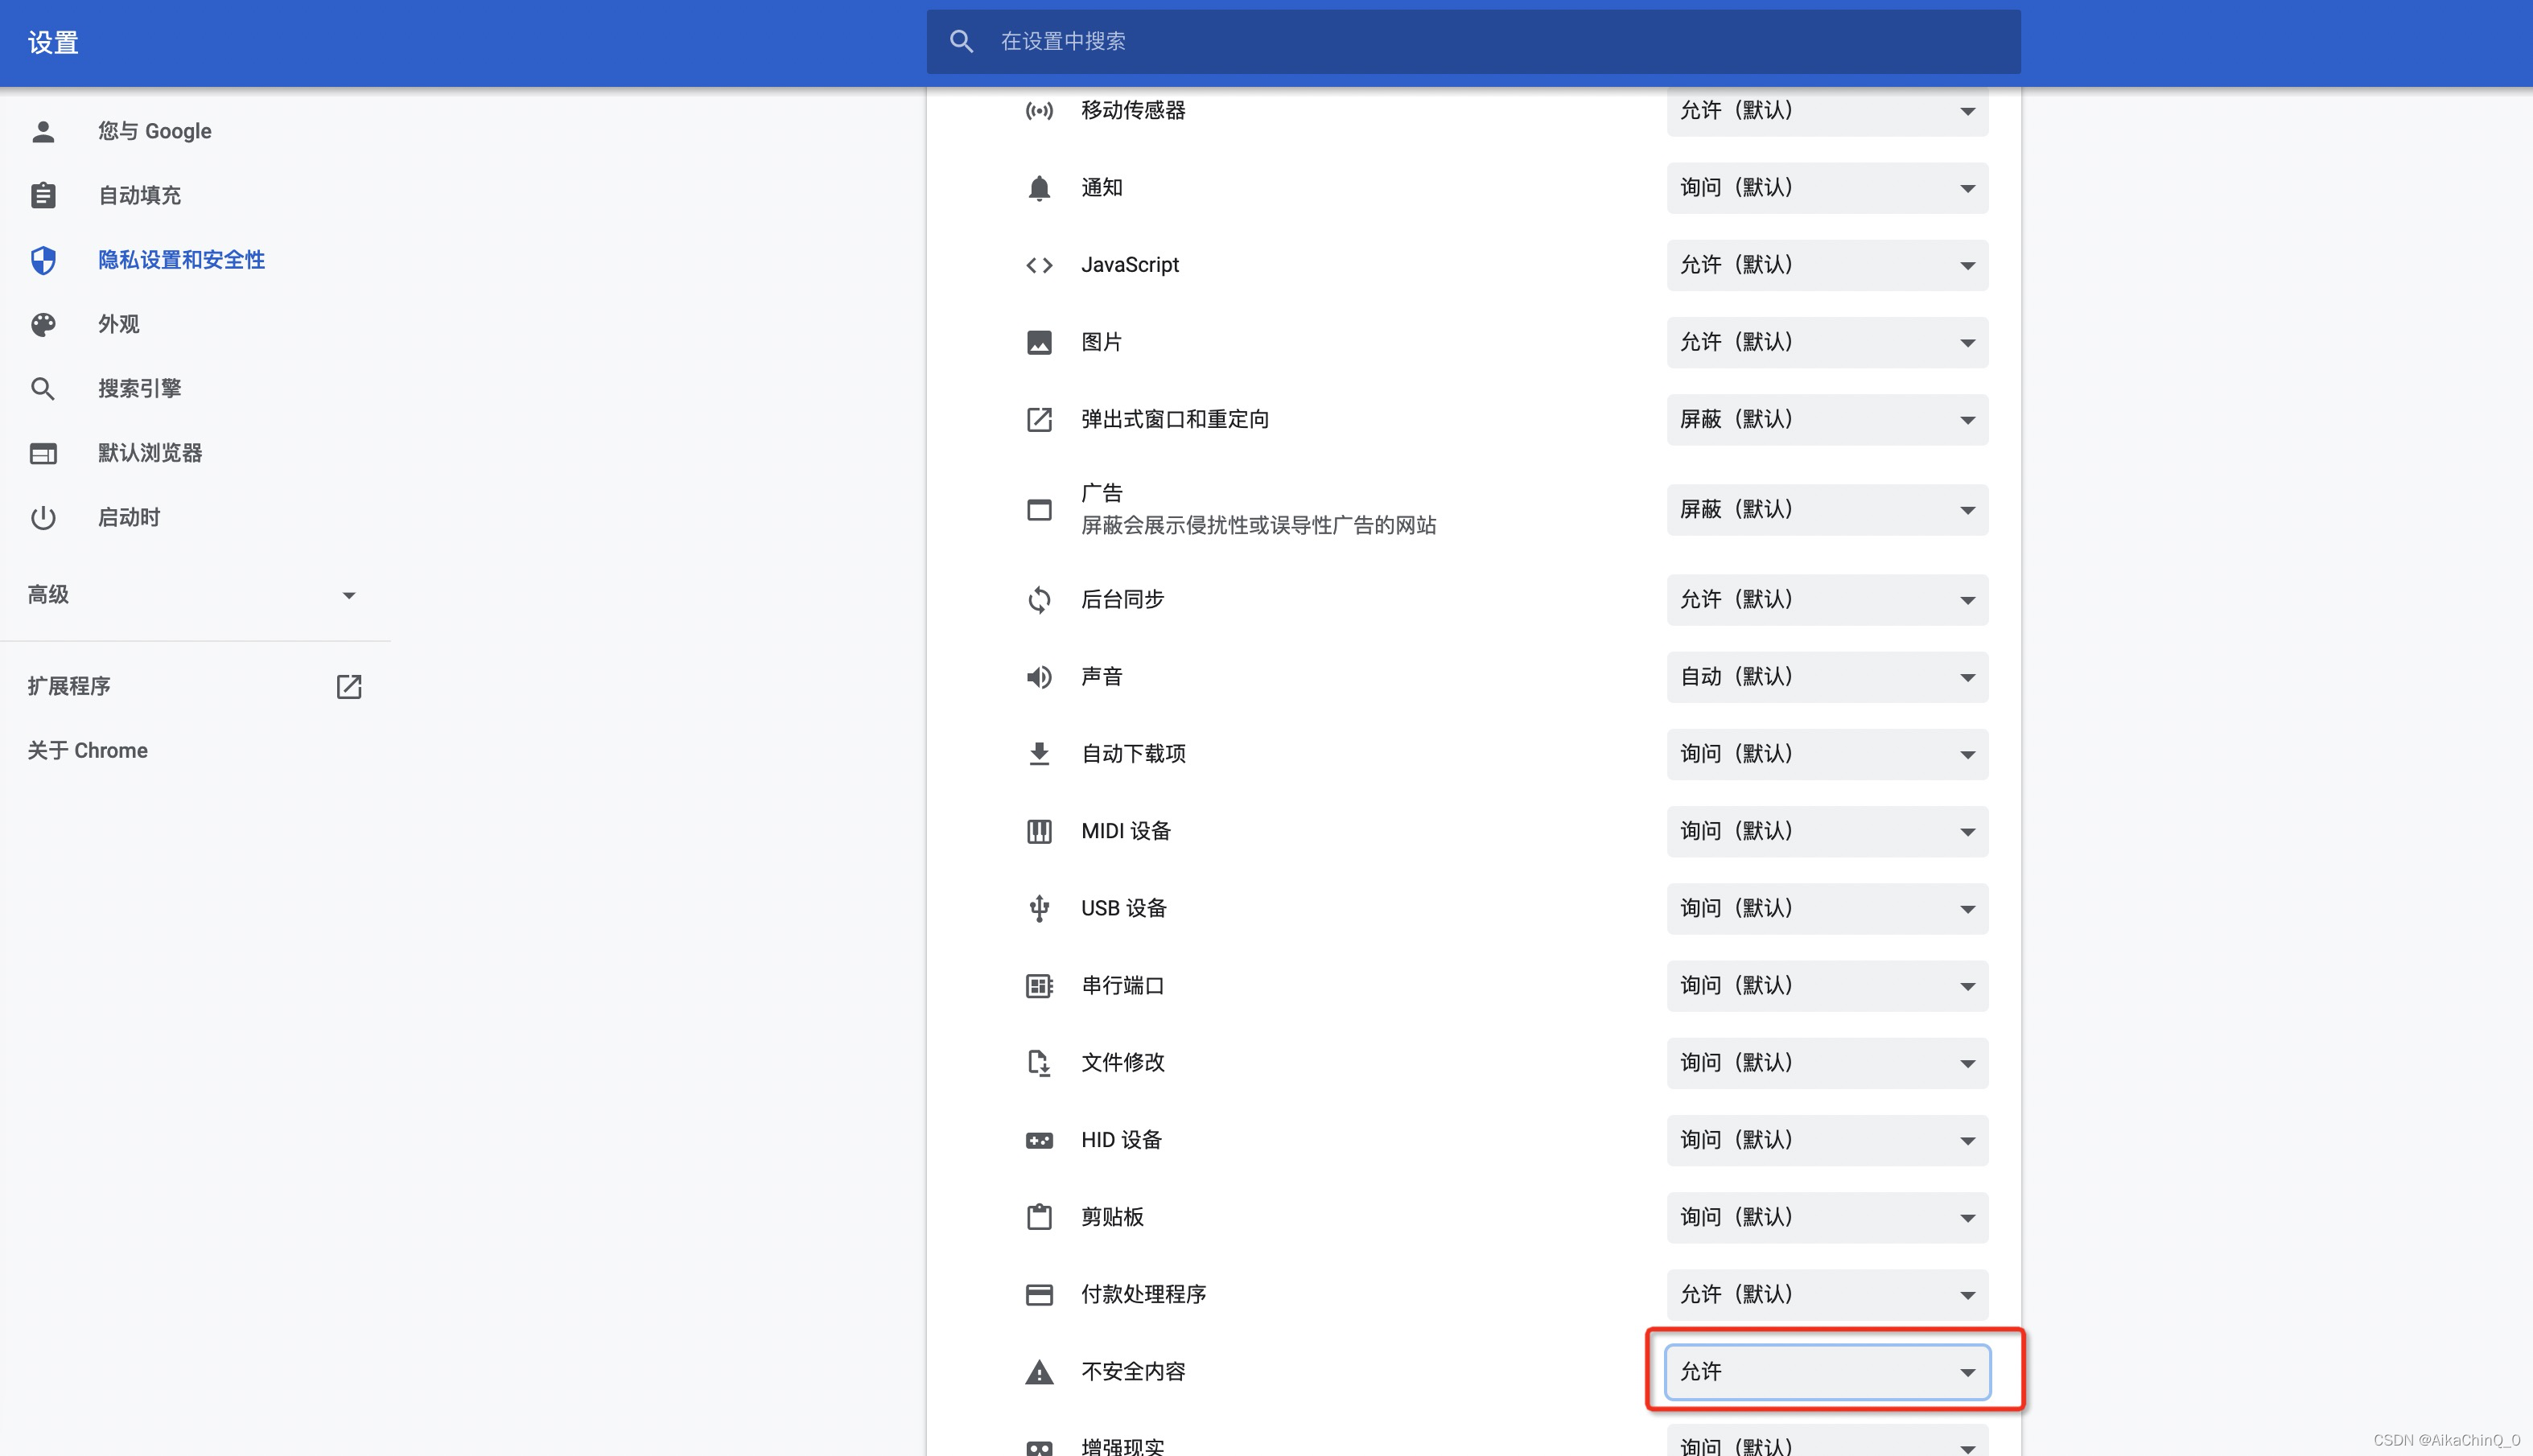Image resolution: width=2533 pixels, height=1456 pixels.
Task: Click the USB 设备 icon
Action: (1039, 908)
